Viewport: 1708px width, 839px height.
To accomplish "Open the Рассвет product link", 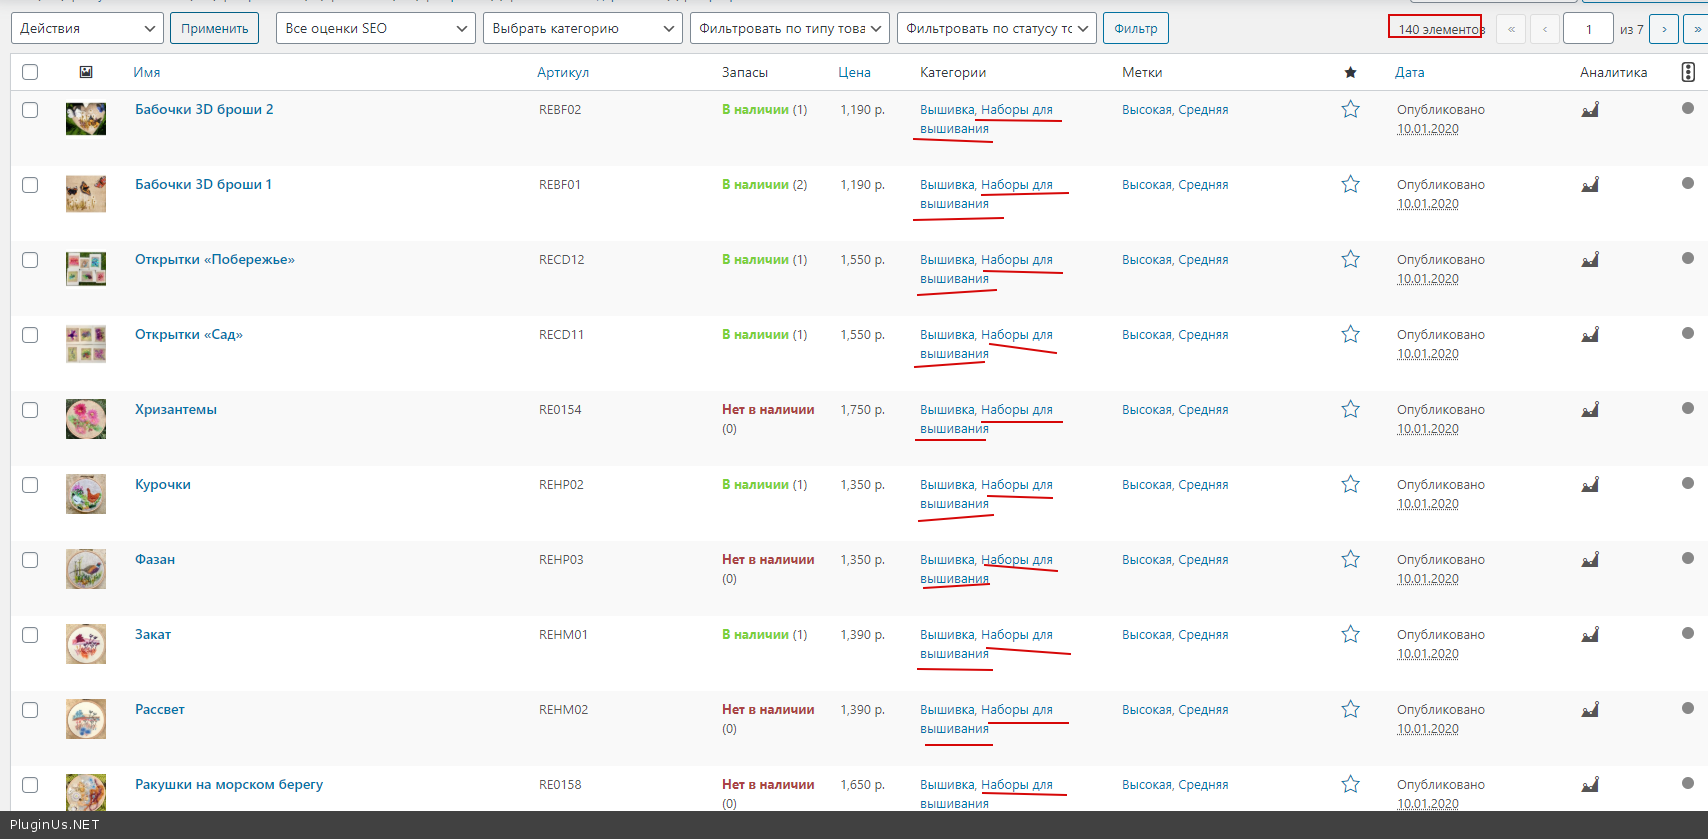I will coord(160,710).
